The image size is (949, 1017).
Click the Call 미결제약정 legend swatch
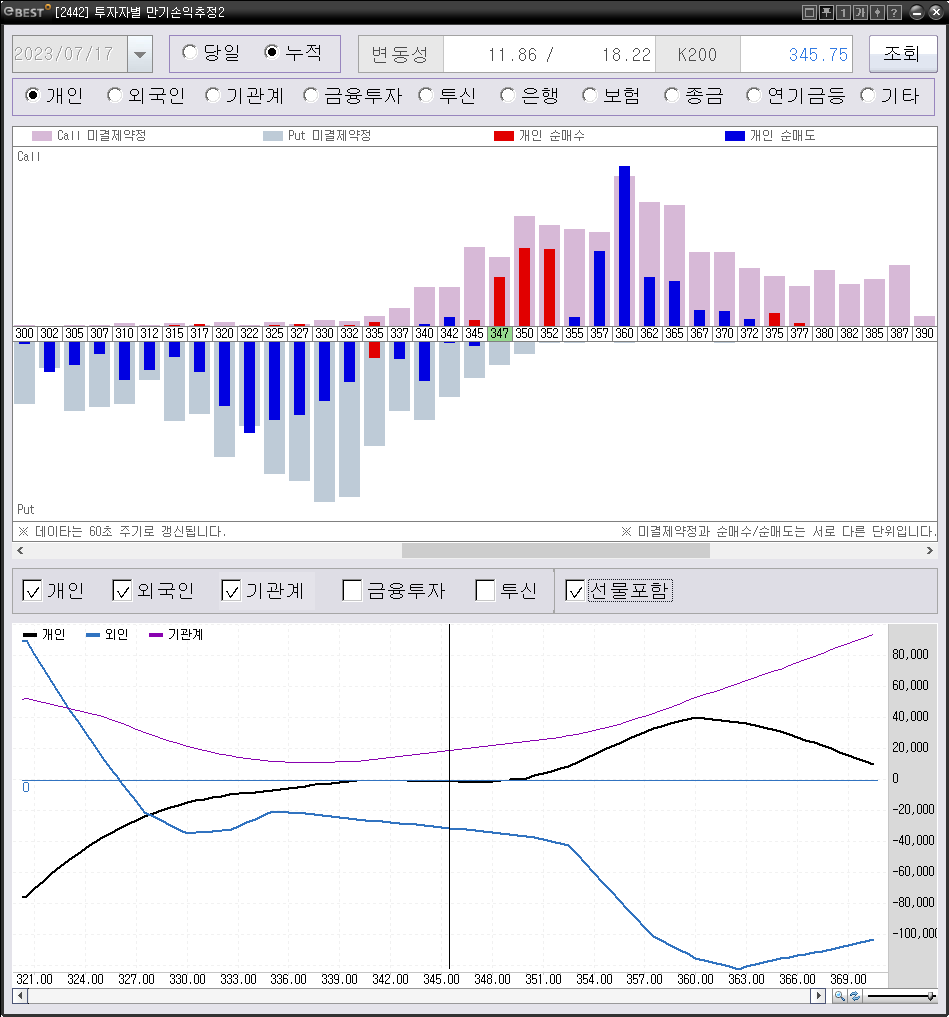point(42,136)
